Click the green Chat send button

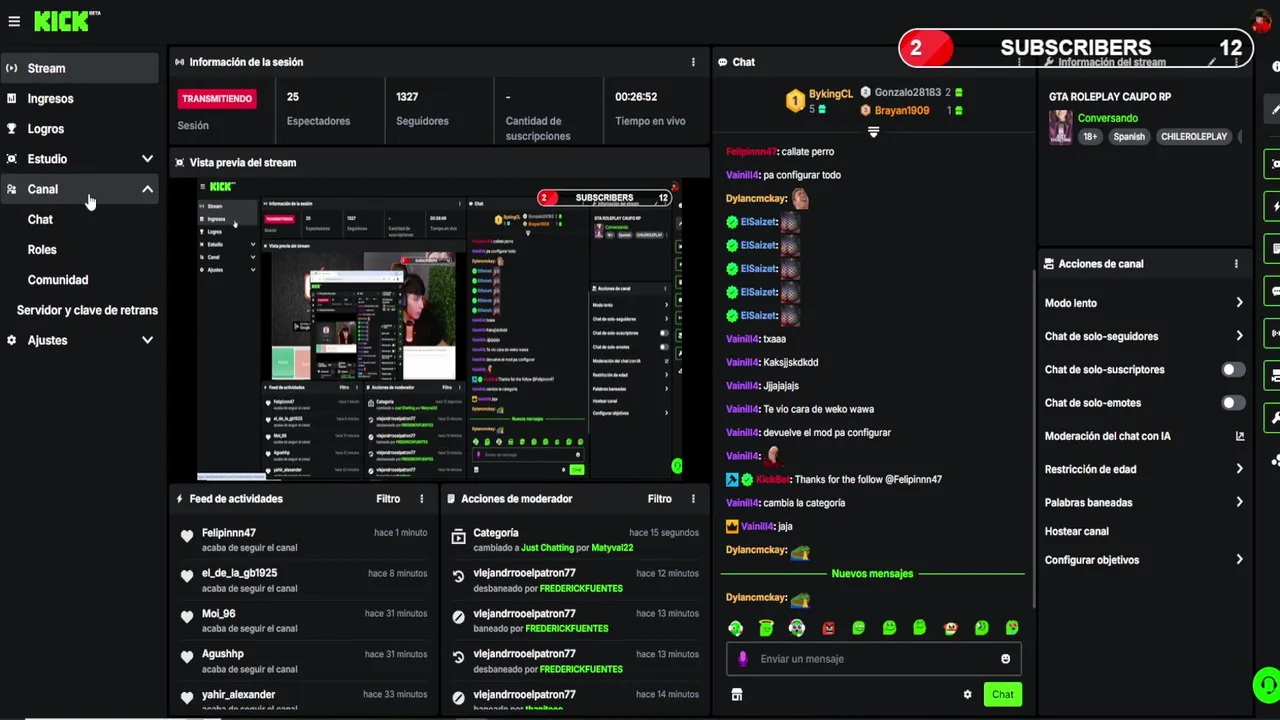click(x=1003, y=695)
